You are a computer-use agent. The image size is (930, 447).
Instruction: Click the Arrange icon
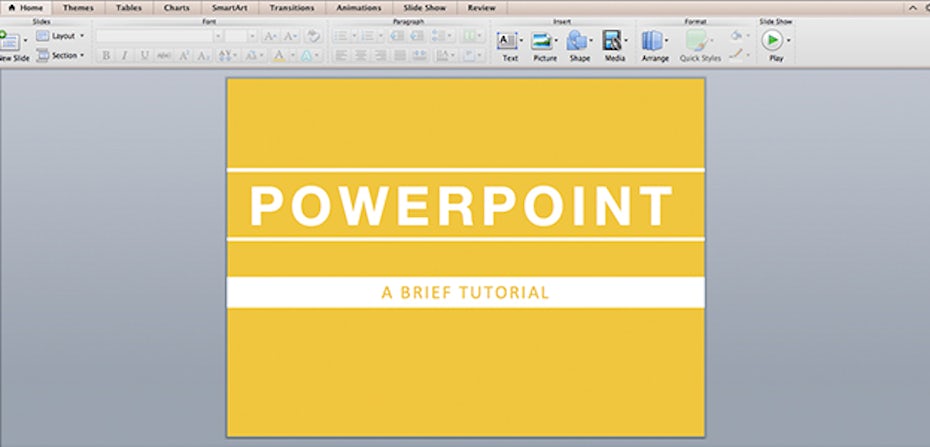(653, 41)
